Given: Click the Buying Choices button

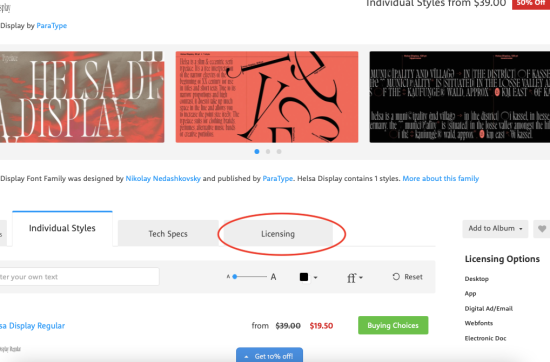Looking at the screenshot, I should [393, 325].
